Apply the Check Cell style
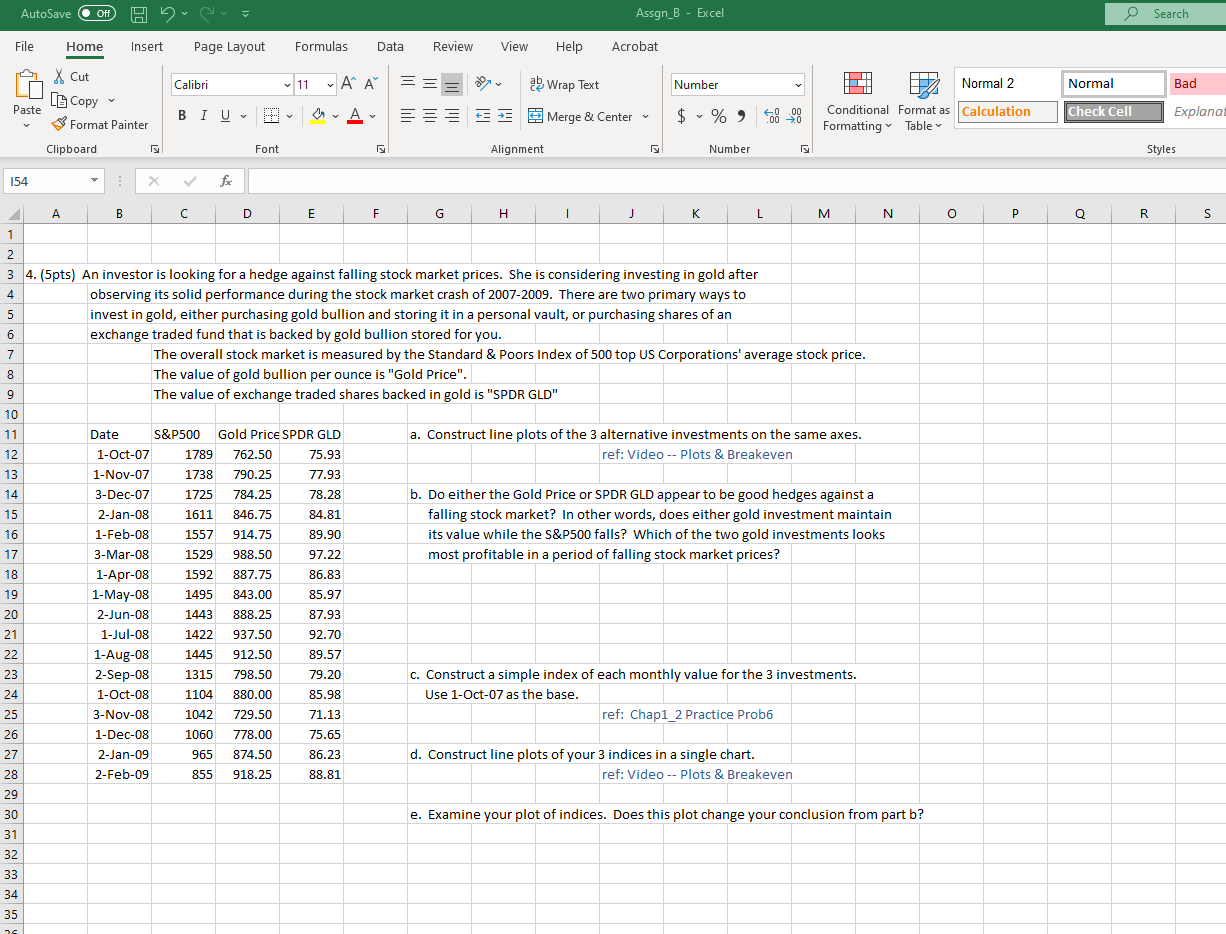The width and height of the screenshot is (1226, 934). tap(1114, 111)
